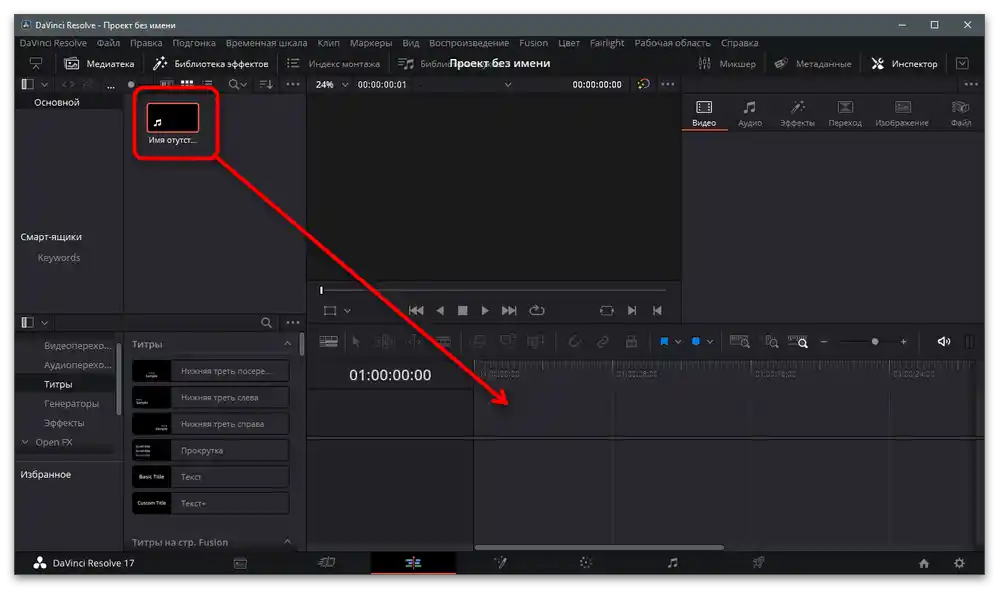Toggle the Библиотека эффектов panel
Screen dimensions: 999x589
211,64
